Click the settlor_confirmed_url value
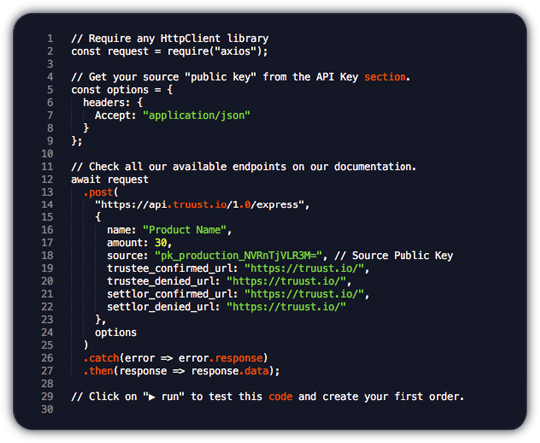Image resolution: width=540 pixels, height=443 pixels. (x=304, y=294)
